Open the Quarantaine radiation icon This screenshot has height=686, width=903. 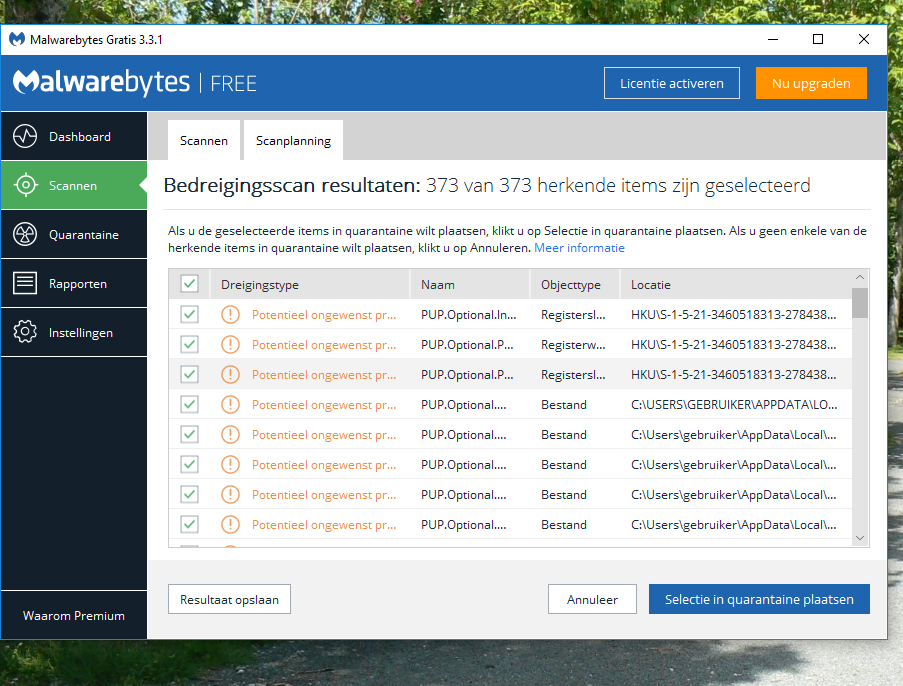click(25, 234)
